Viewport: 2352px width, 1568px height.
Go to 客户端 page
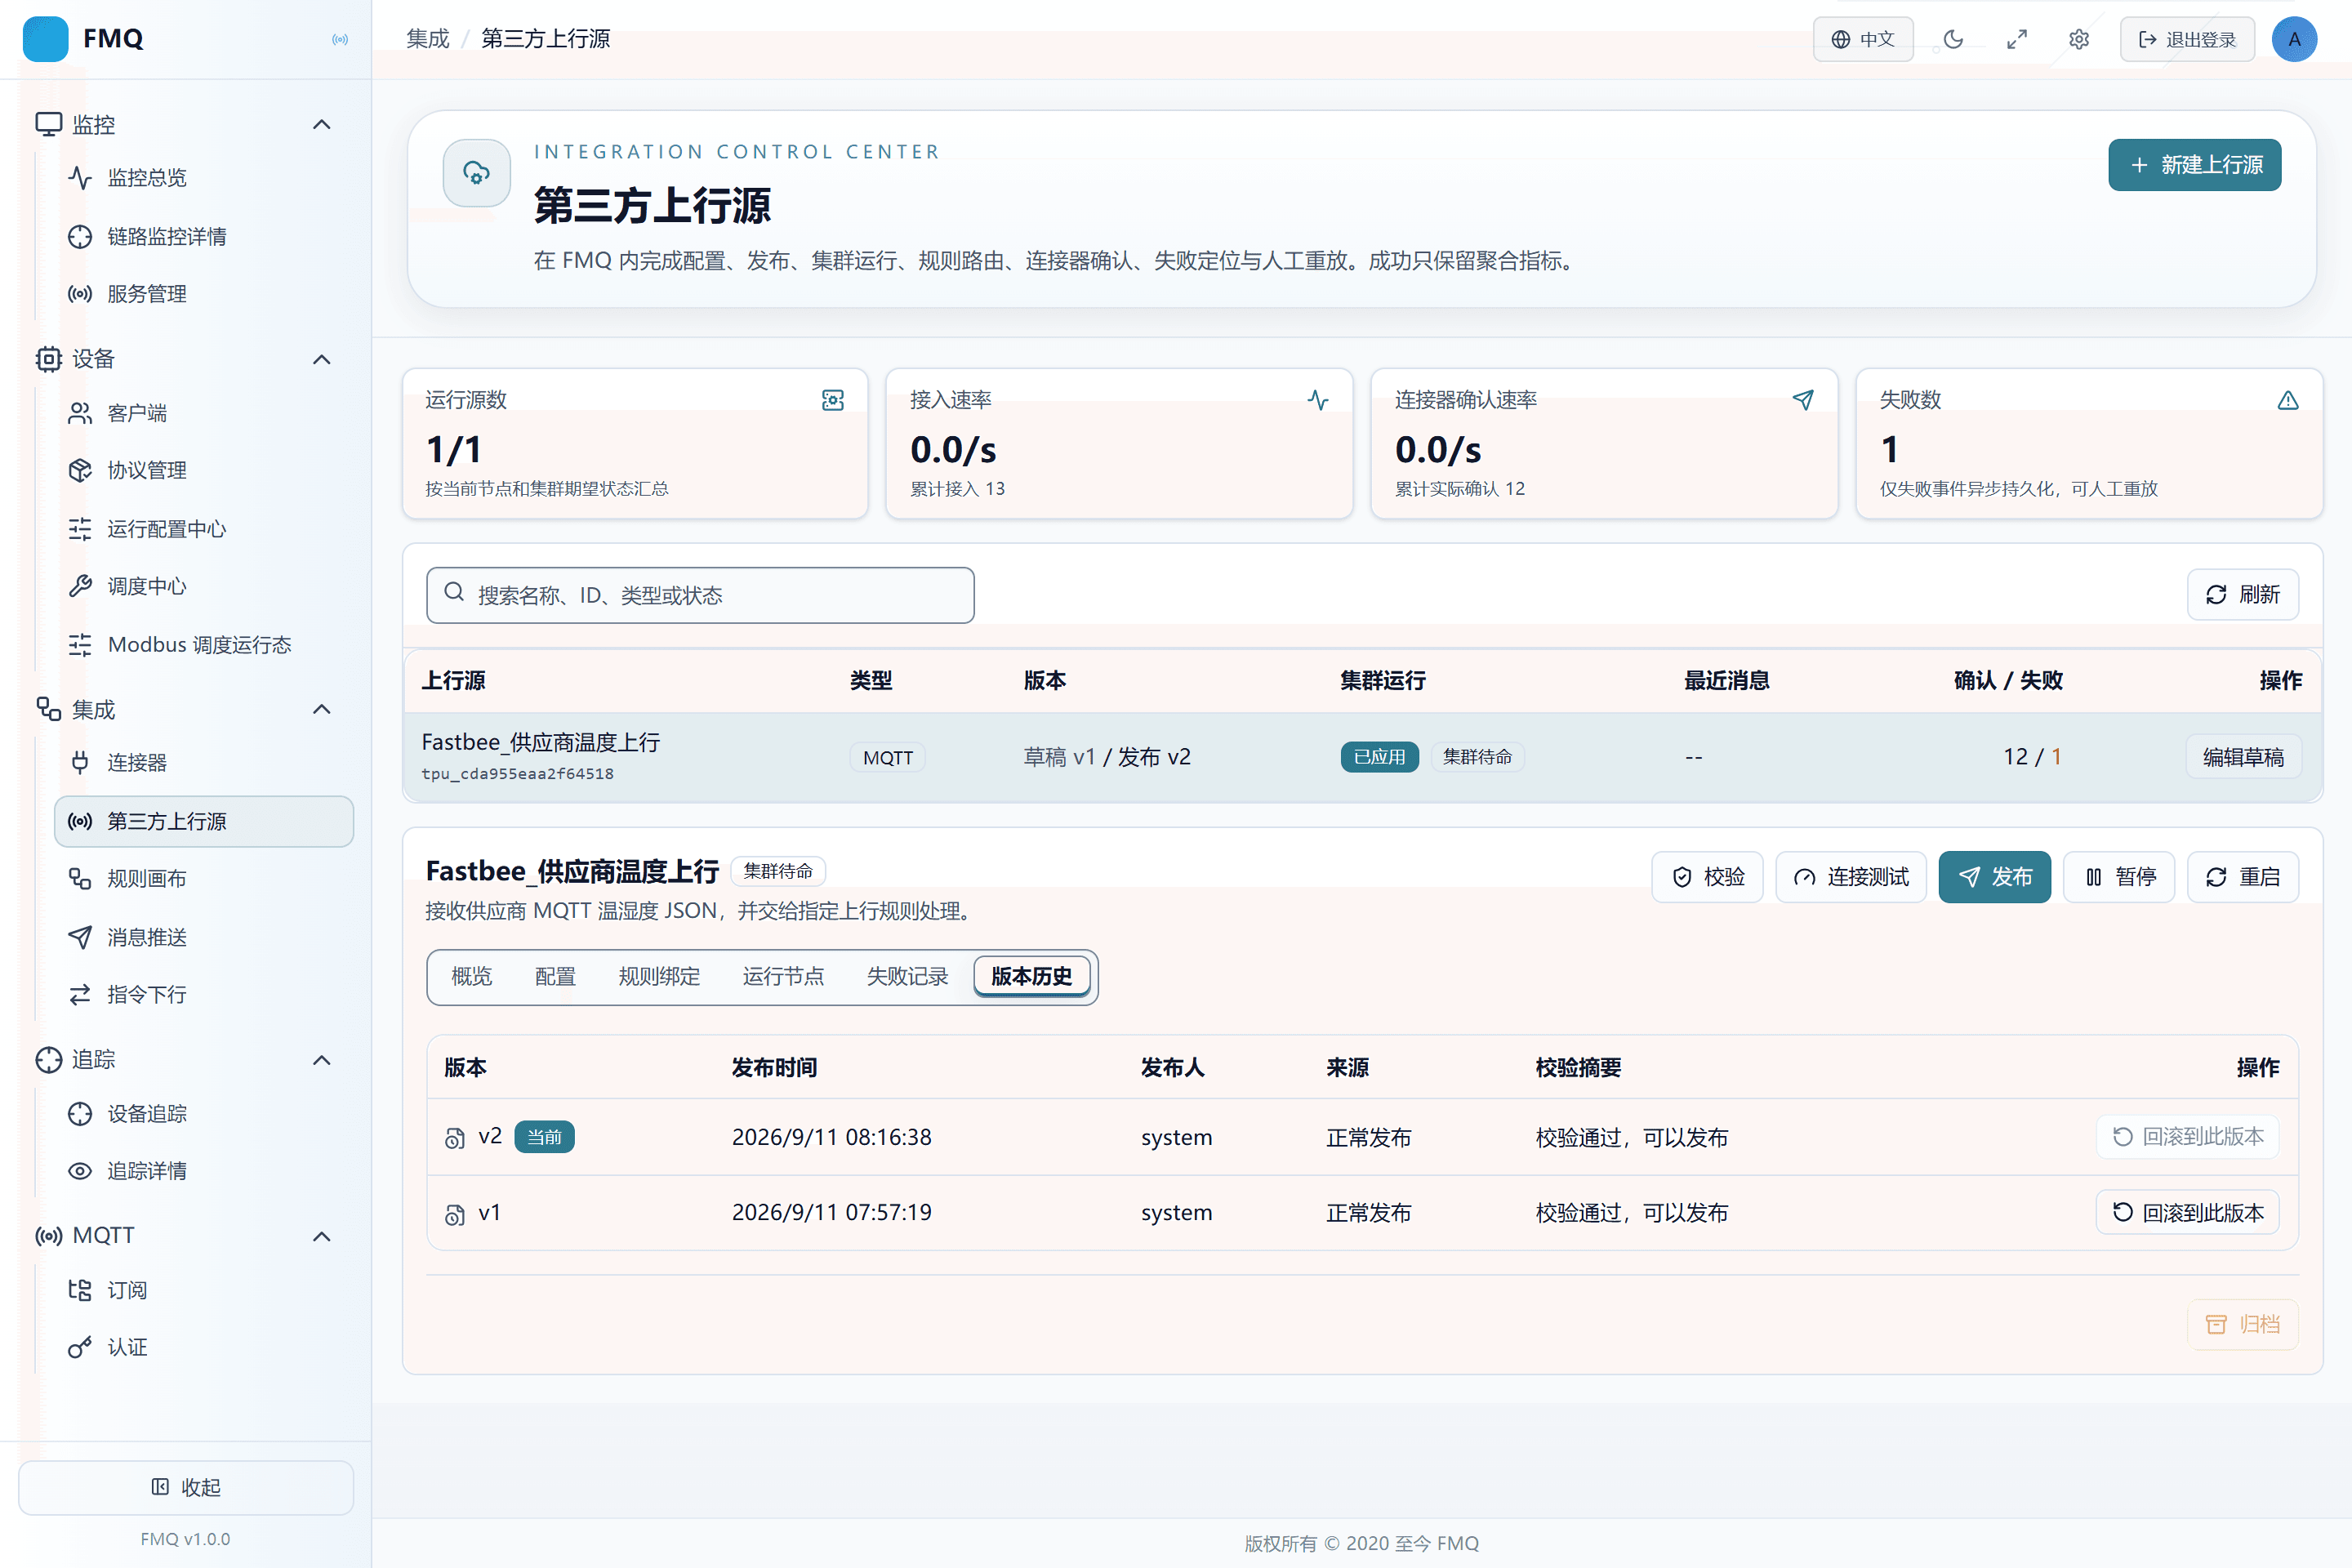pos(204,413)
